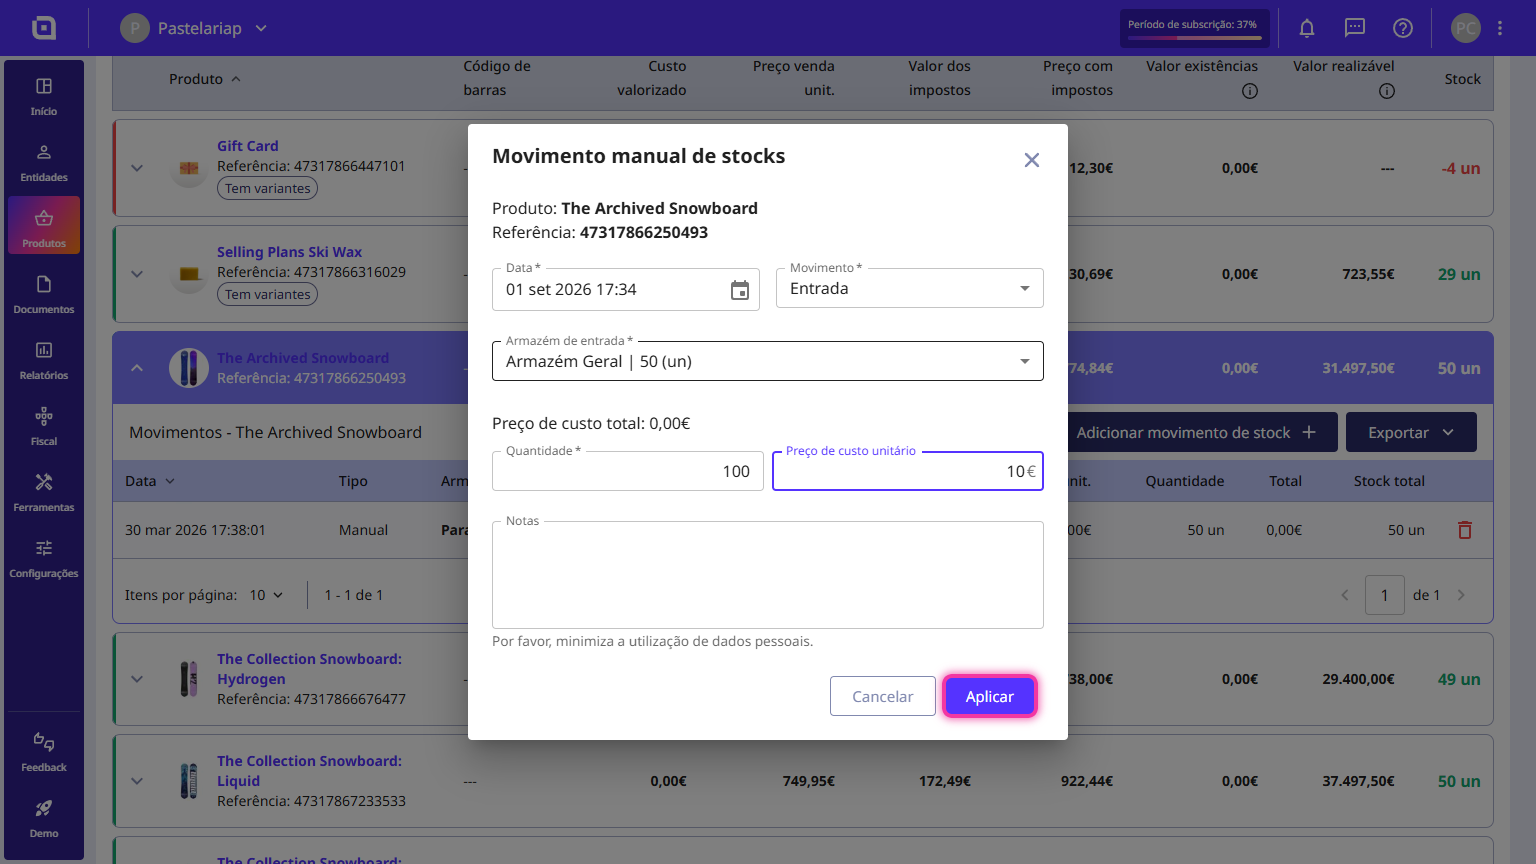
Task: Click the Aplicar button
Action: (990, 696)
